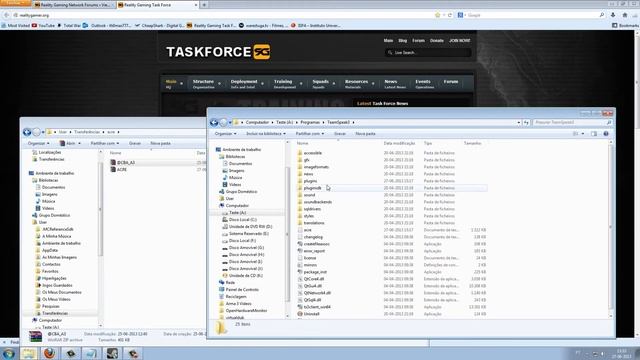Select the QtSql4.dll file
Image resolution: width=640 pixels, height=360 pixels.
click(312, 300)
